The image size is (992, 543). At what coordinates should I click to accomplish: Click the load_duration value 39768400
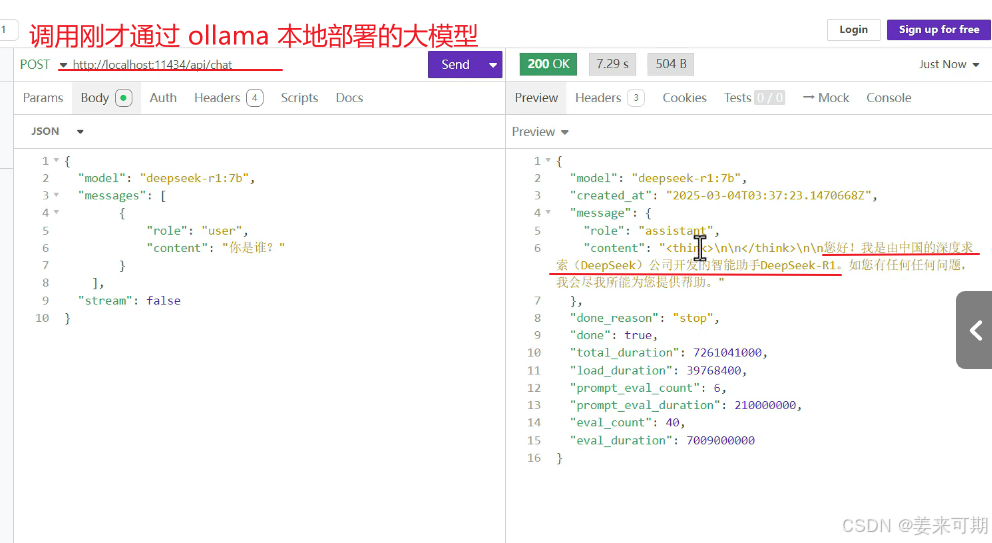click(714, 370)
